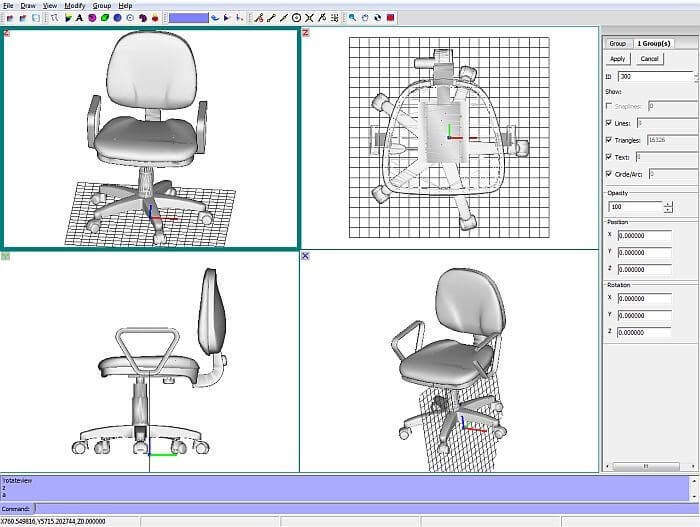Click the Apply button
Screen dimensions: 700x527
tap(618, 59)
